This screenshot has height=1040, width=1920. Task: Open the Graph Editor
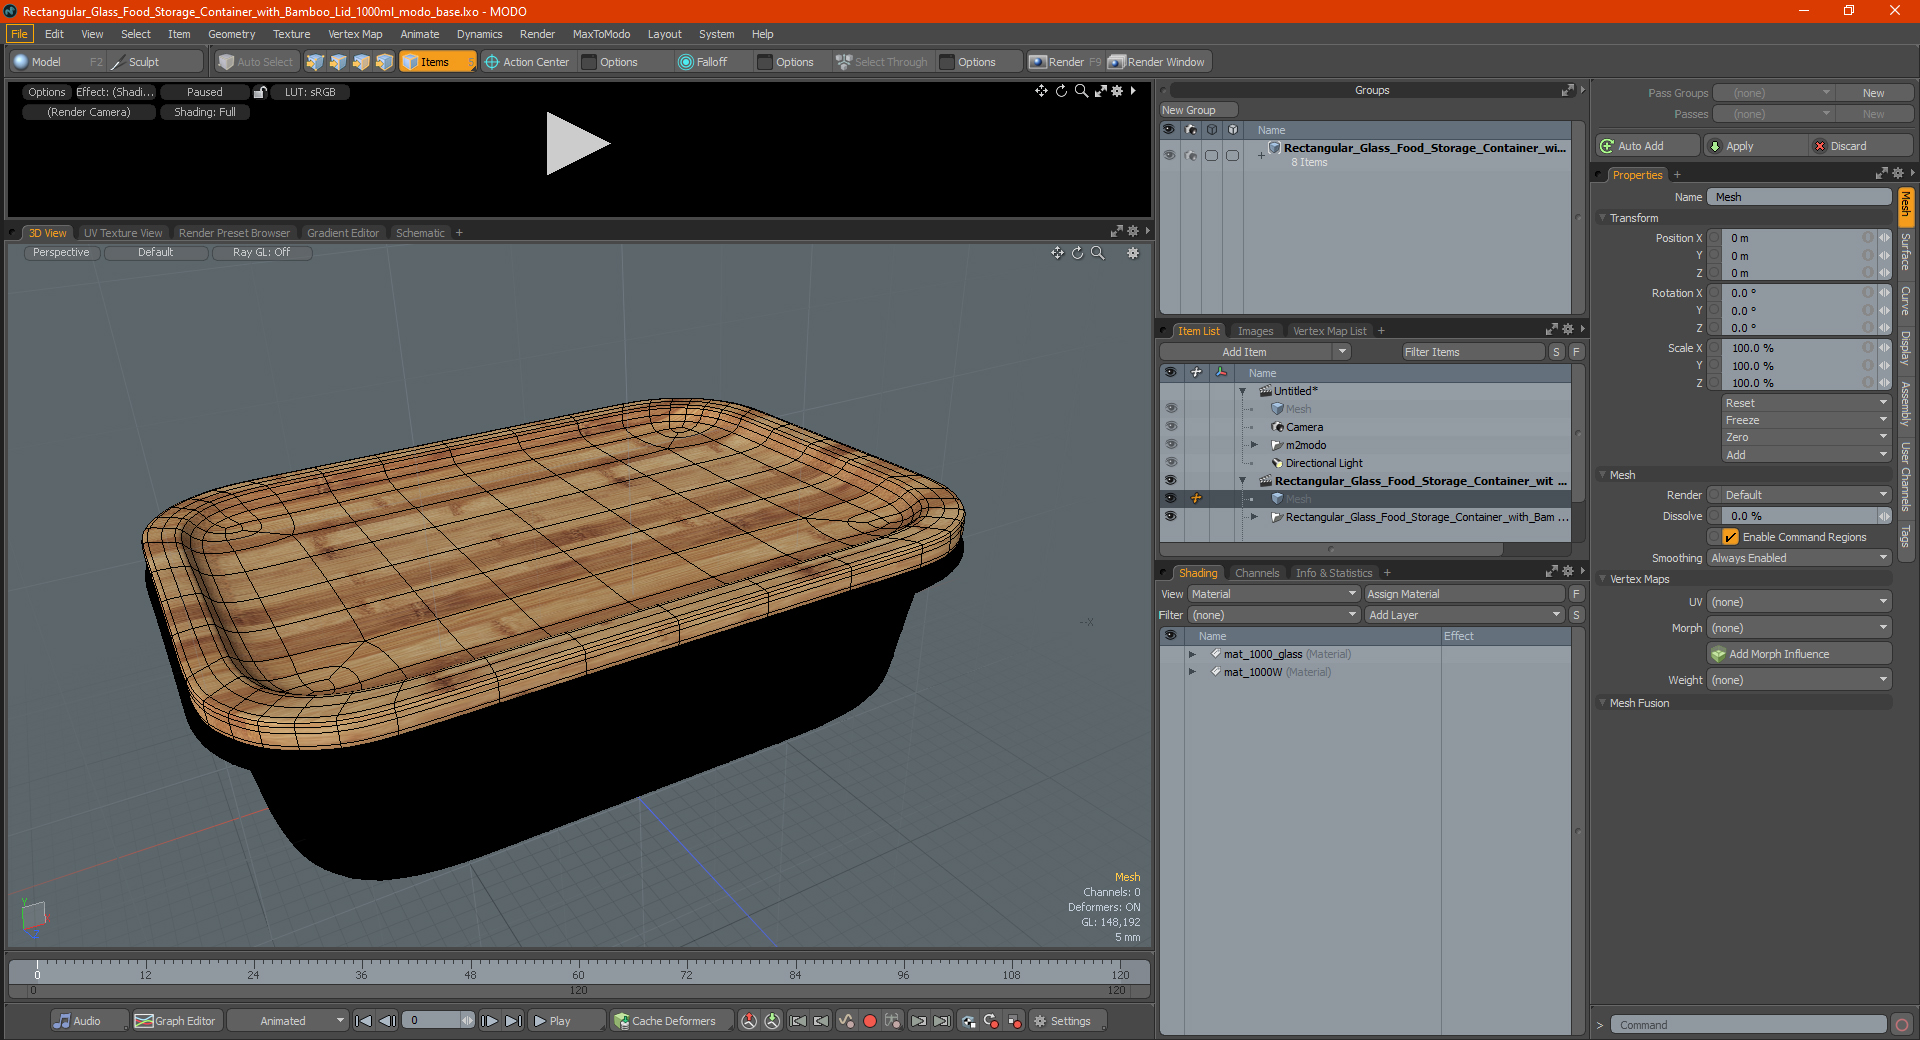[x=175, y=1021]
